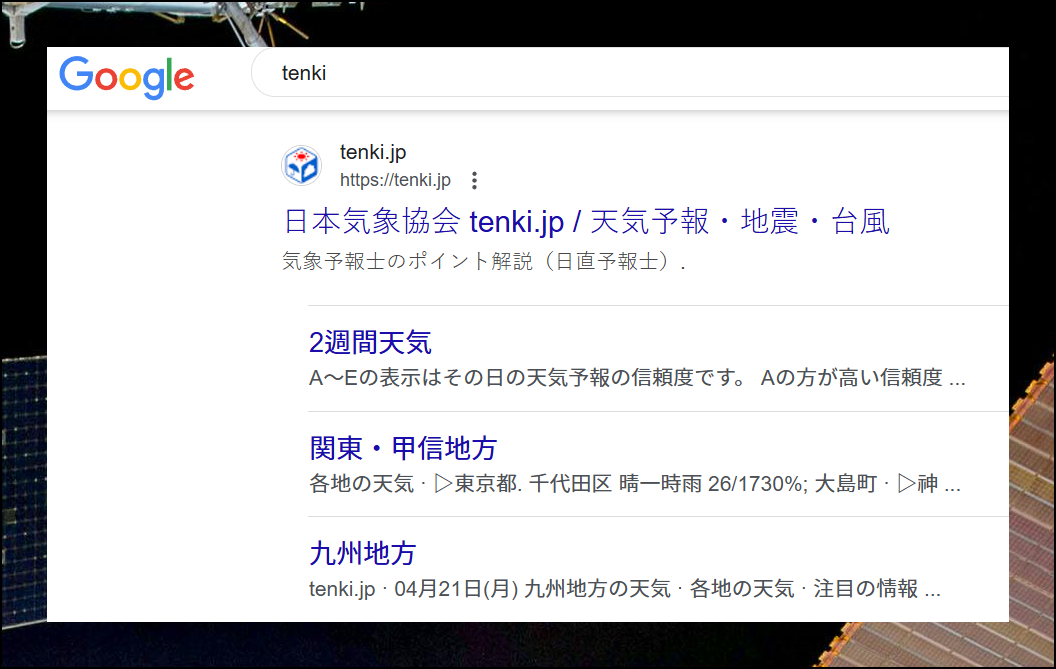The width and height of the screenshot is (1056, 669).
Task: Click the tenki.jp site name
Action: (373, 152)
